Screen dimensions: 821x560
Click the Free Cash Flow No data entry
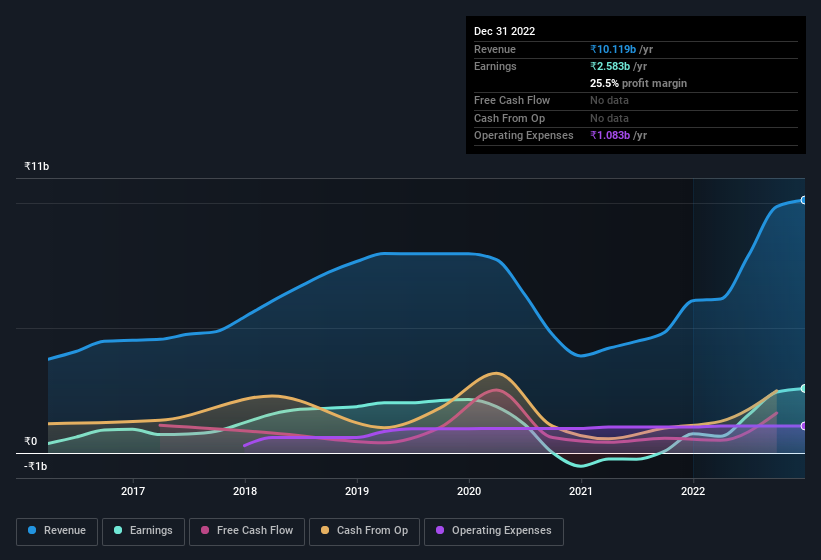pos(609,100)
